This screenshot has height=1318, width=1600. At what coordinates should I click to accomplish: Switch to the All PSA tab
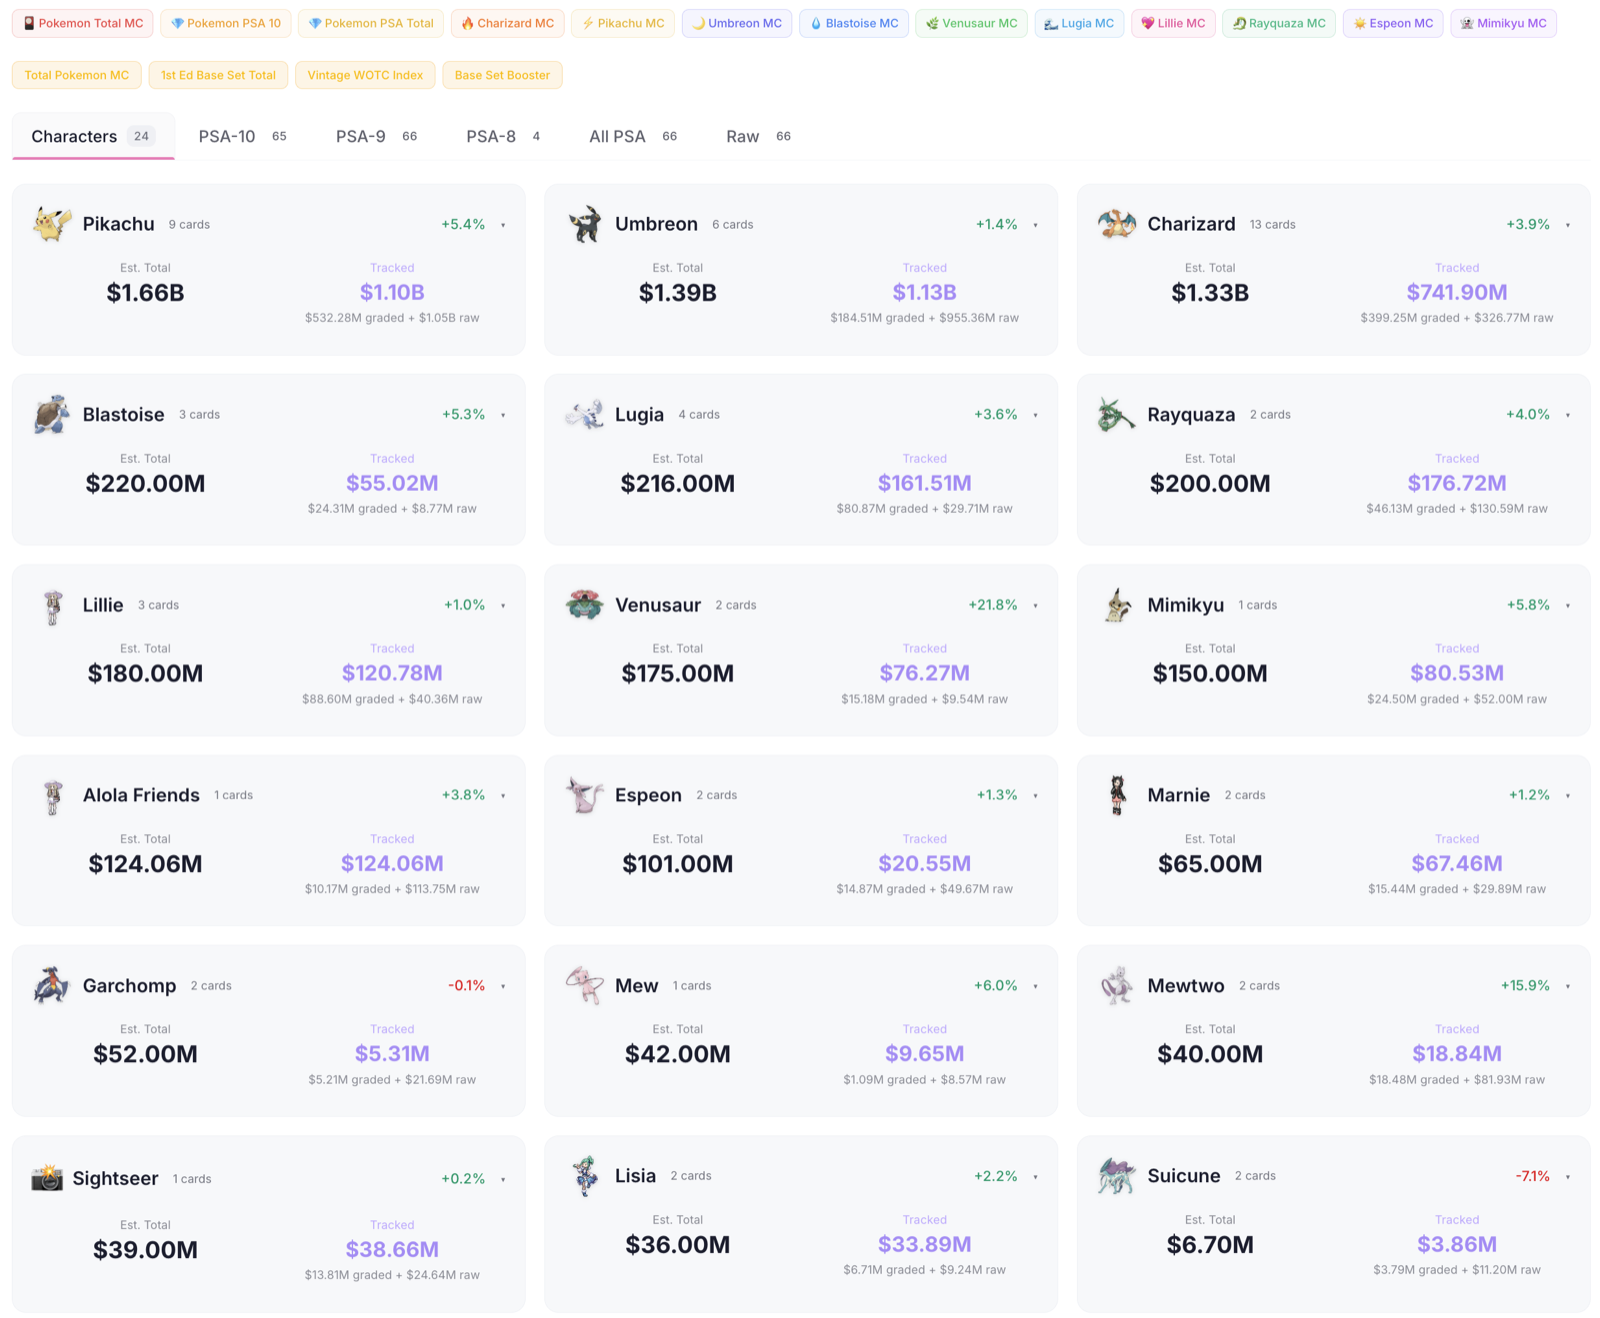(x=633, y=136)
